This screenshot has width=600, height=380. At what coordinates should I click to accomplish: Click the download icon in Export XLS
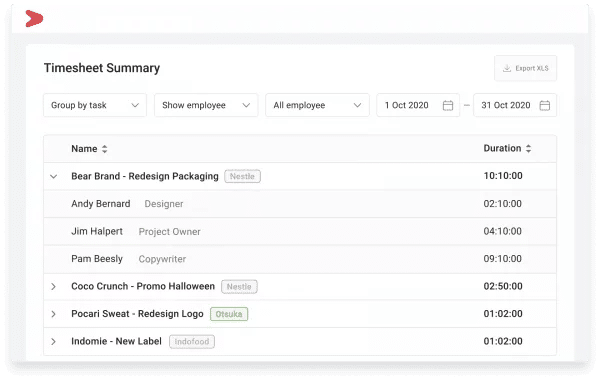507,68
